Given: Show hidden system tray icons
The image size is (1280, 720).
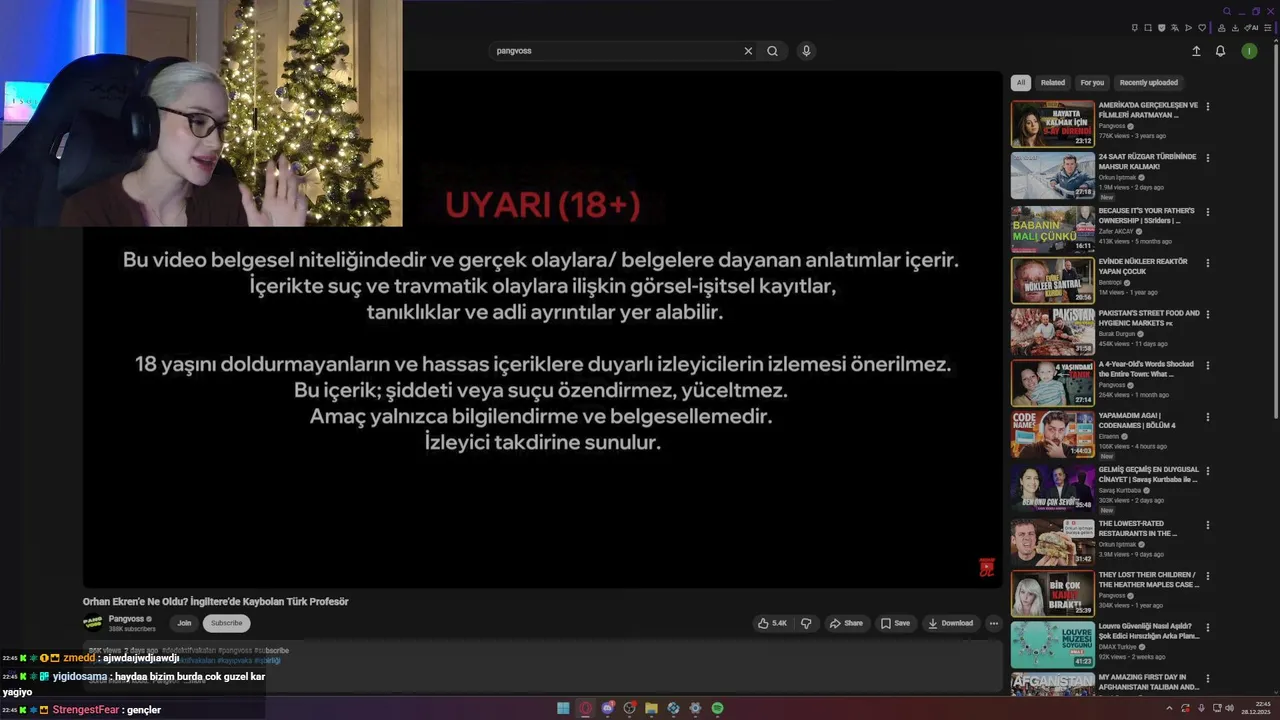Looking at the screenshot, I should click(x=1169, y=708).
